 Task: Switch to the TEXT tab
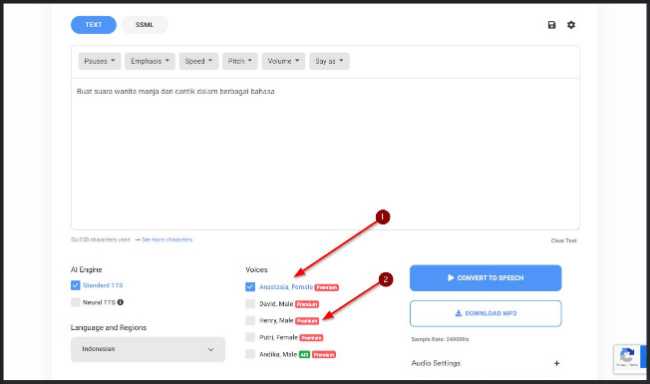(94, 25)
